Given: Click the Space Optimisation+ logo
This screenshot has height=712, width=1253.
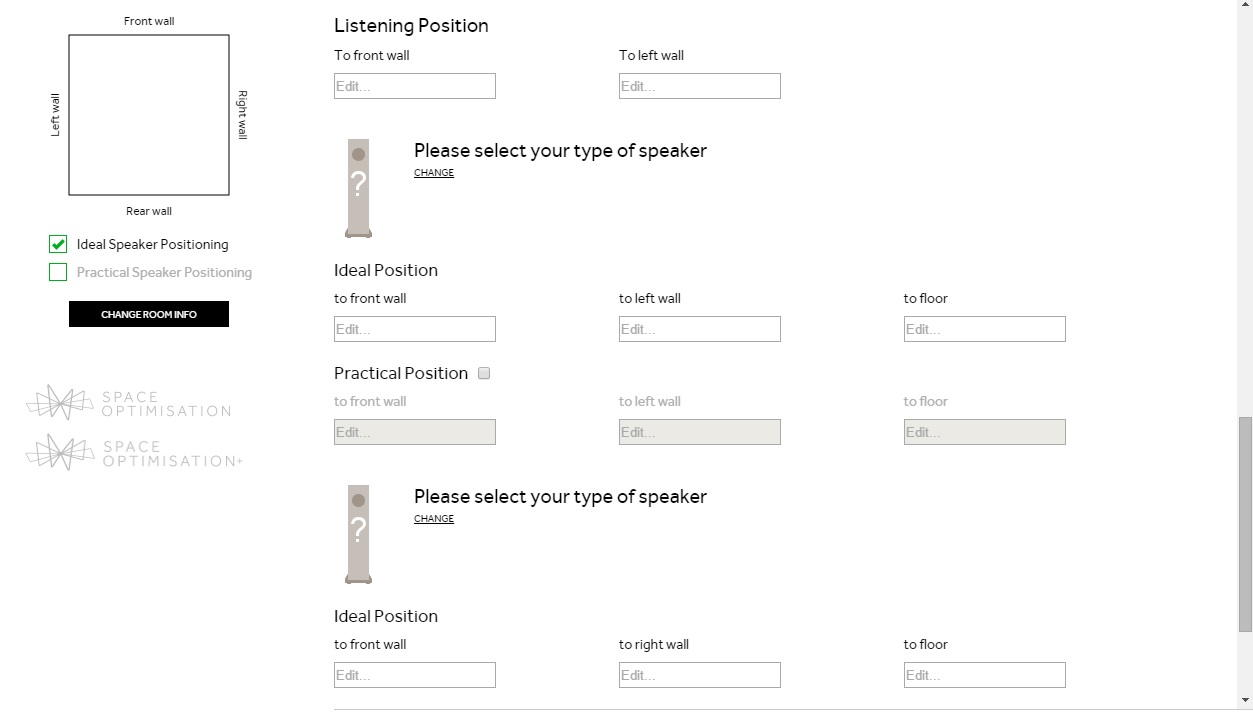Looking at the screenshot, I should click(x=134, y=452).
